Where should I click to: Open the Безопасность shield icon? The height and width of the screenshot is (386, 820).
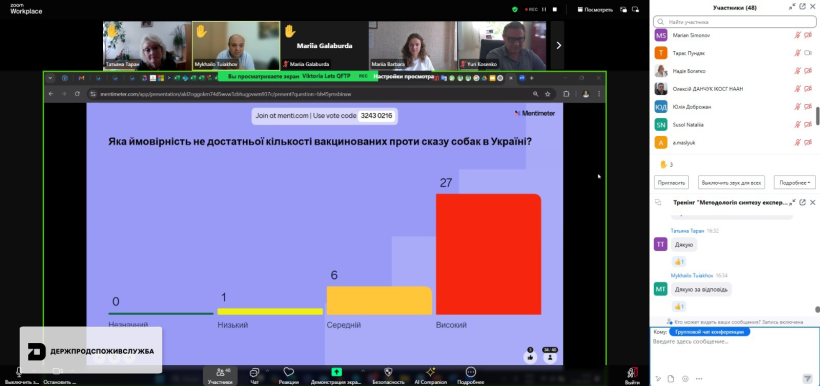pyautogui.click(x=388, y=372)
